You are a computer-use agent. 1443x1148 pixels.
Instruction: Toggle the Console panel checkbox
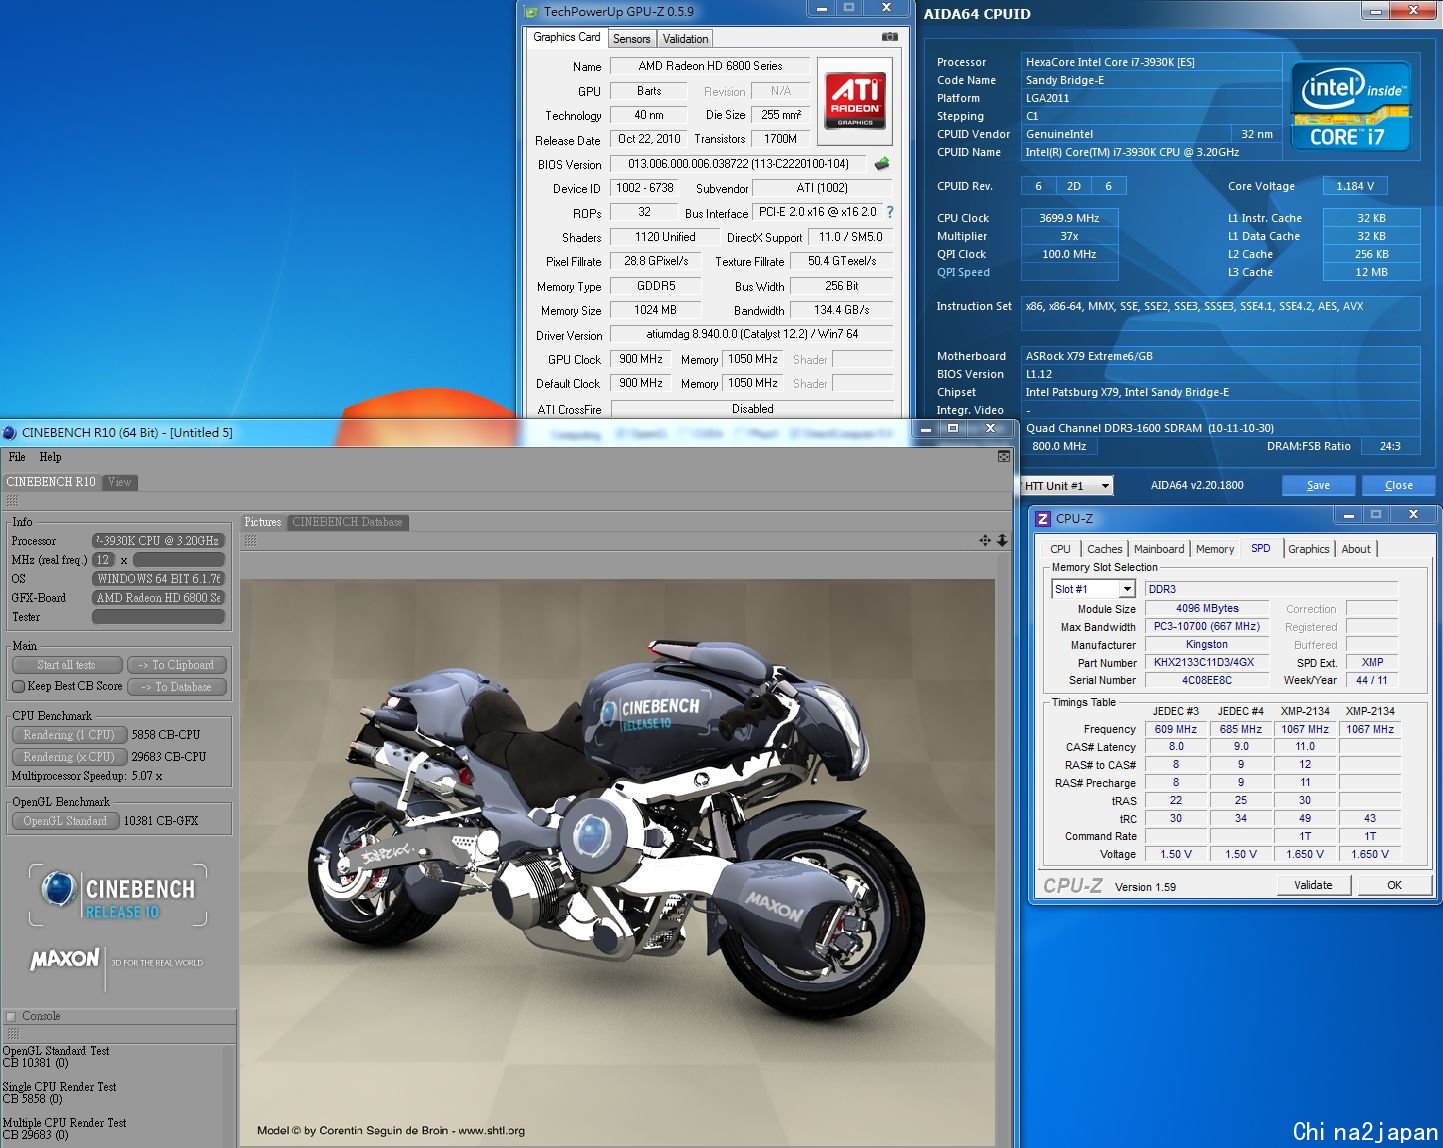point(12,1016)
